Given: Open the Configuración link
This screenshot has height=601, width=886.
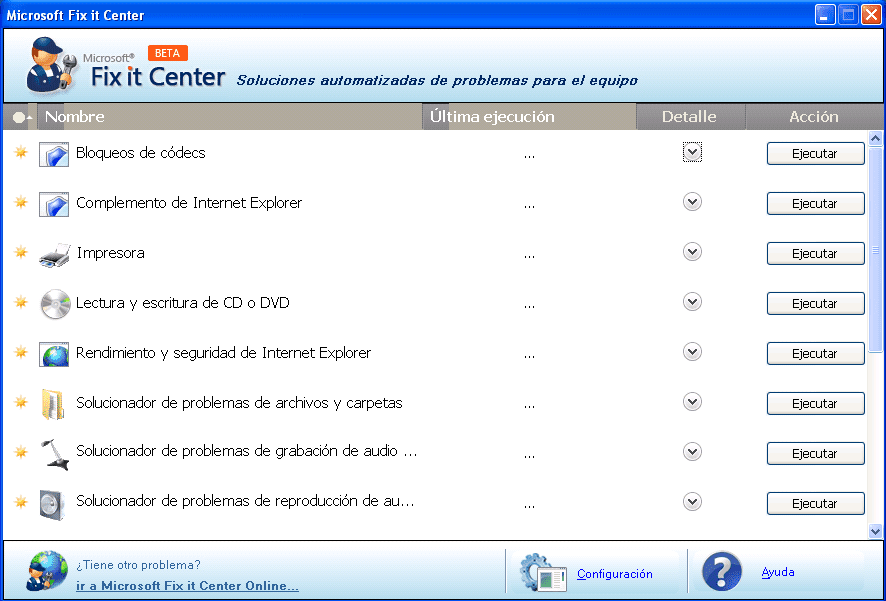Looking at the screenshot, I should [615, 574].
